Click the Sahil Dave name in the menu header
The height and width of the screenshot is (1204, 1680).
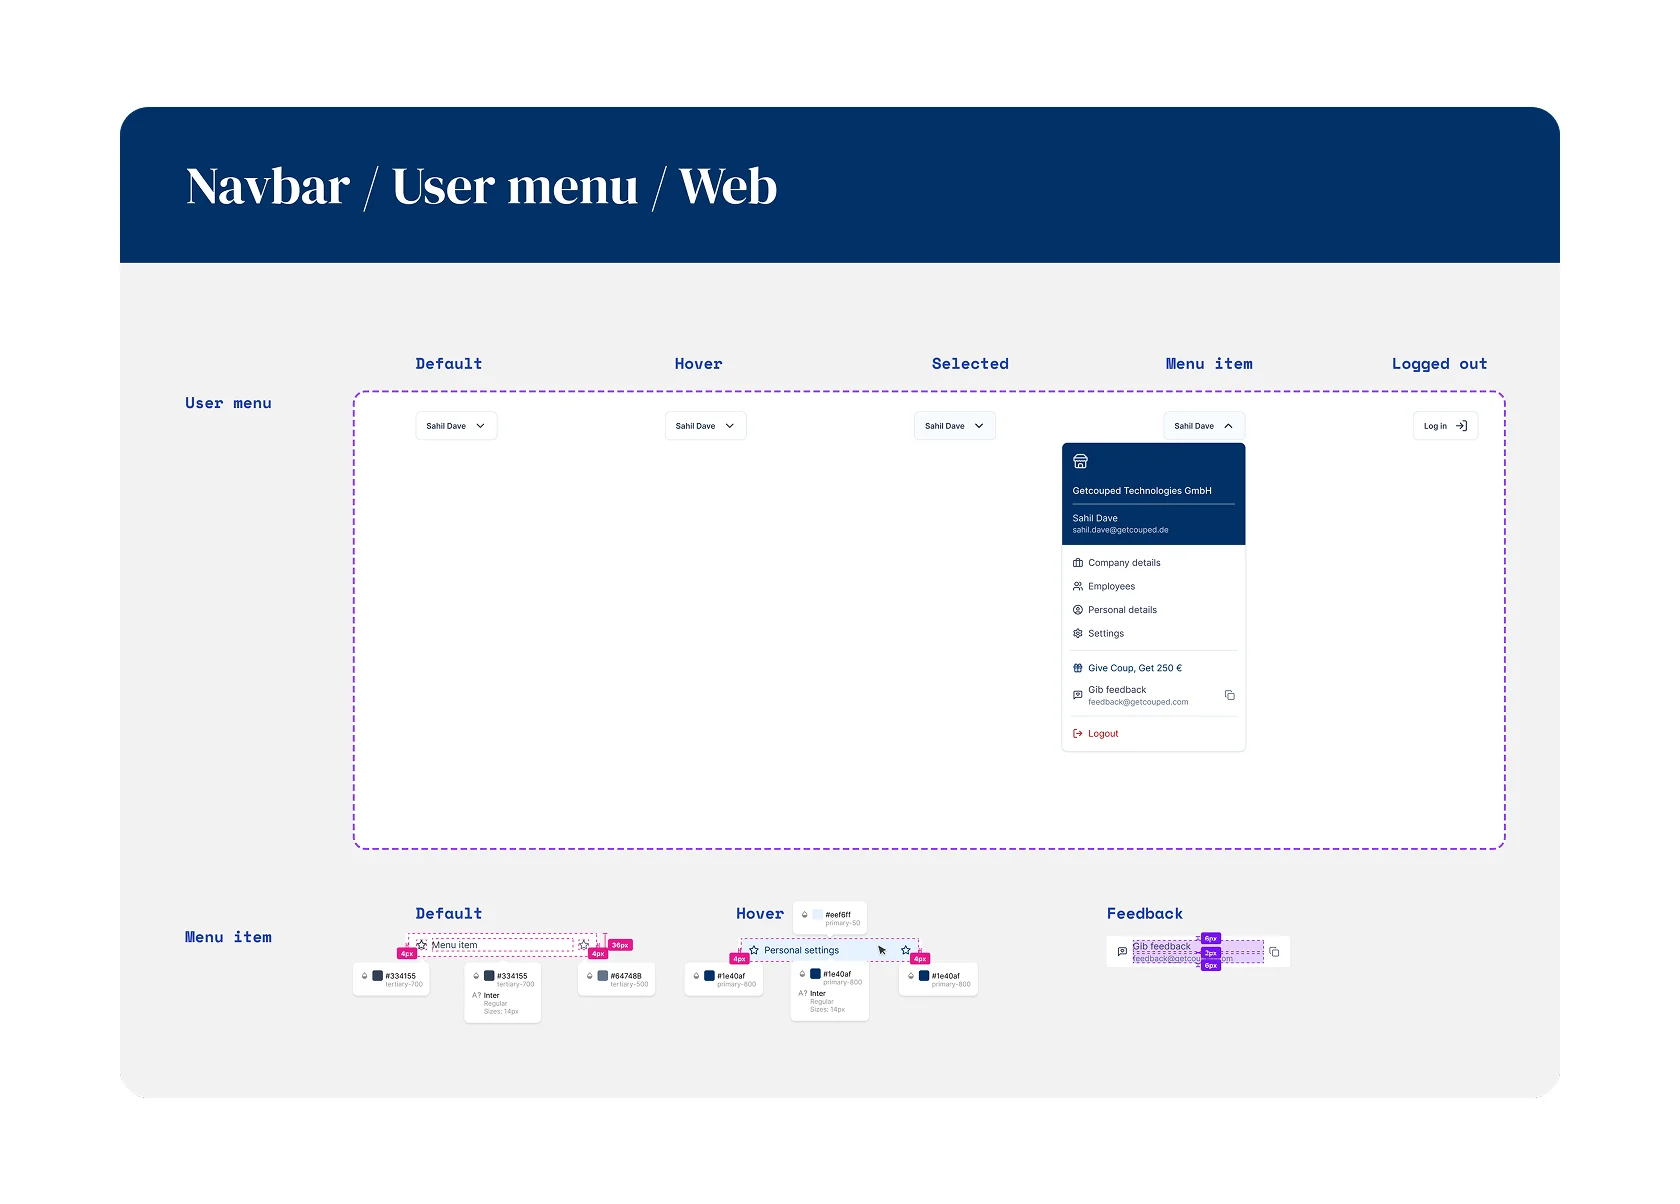tap(1095, 518)
